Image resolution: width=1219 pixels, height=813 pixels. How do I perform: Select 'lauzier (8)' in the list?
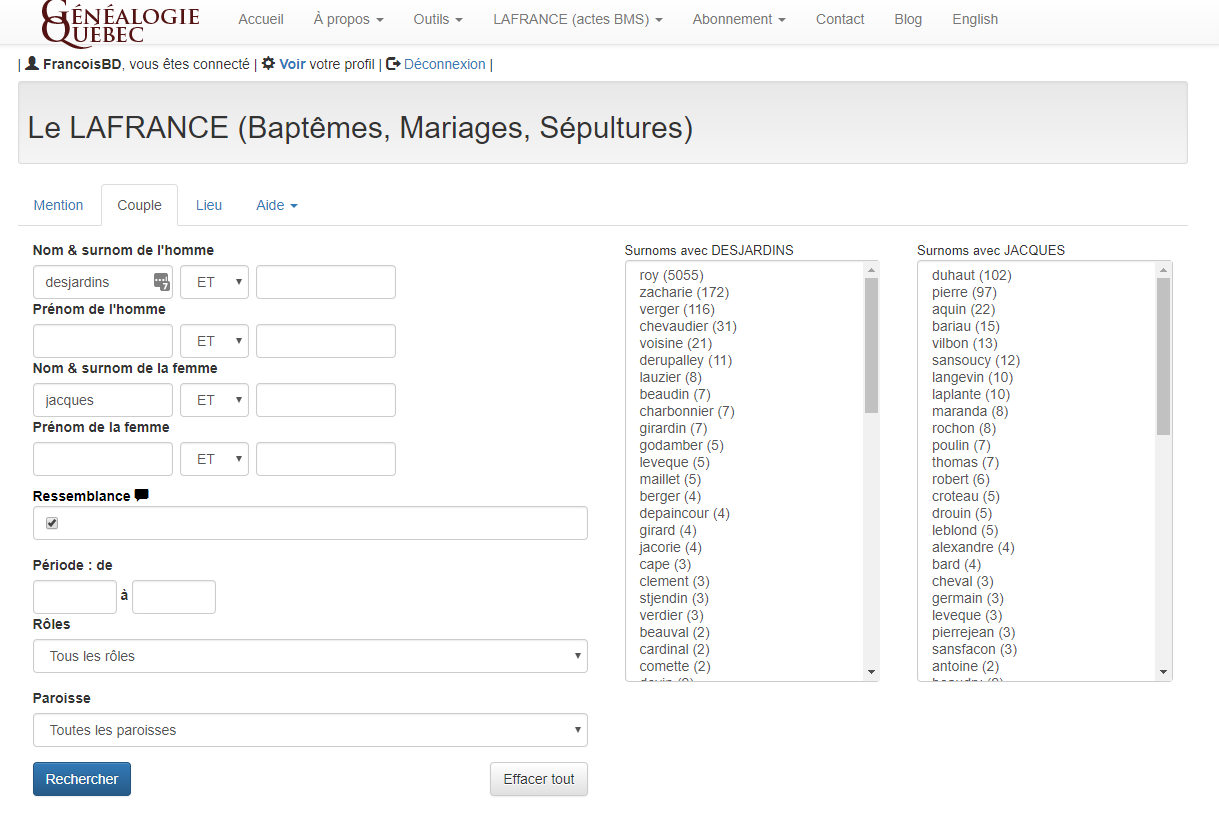[x=671, y=377]
